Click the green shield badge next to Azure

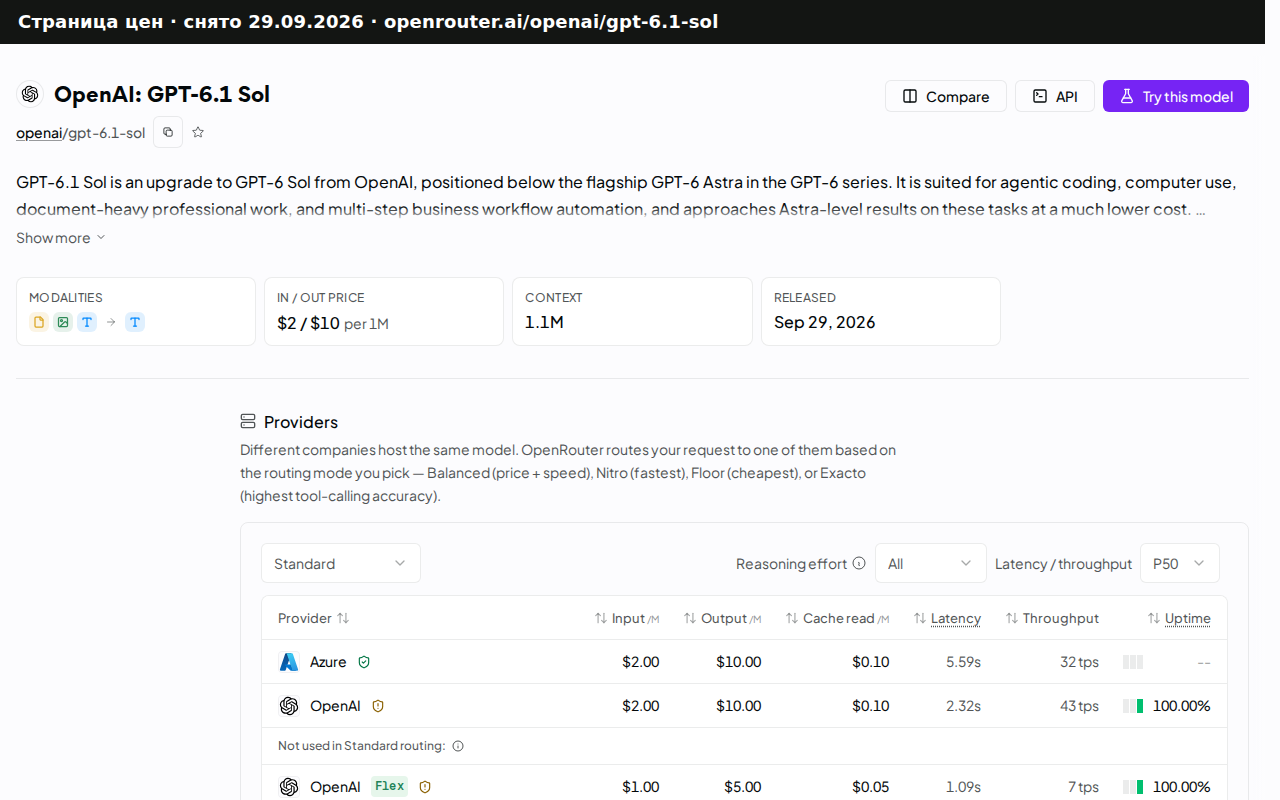[364, 662]
